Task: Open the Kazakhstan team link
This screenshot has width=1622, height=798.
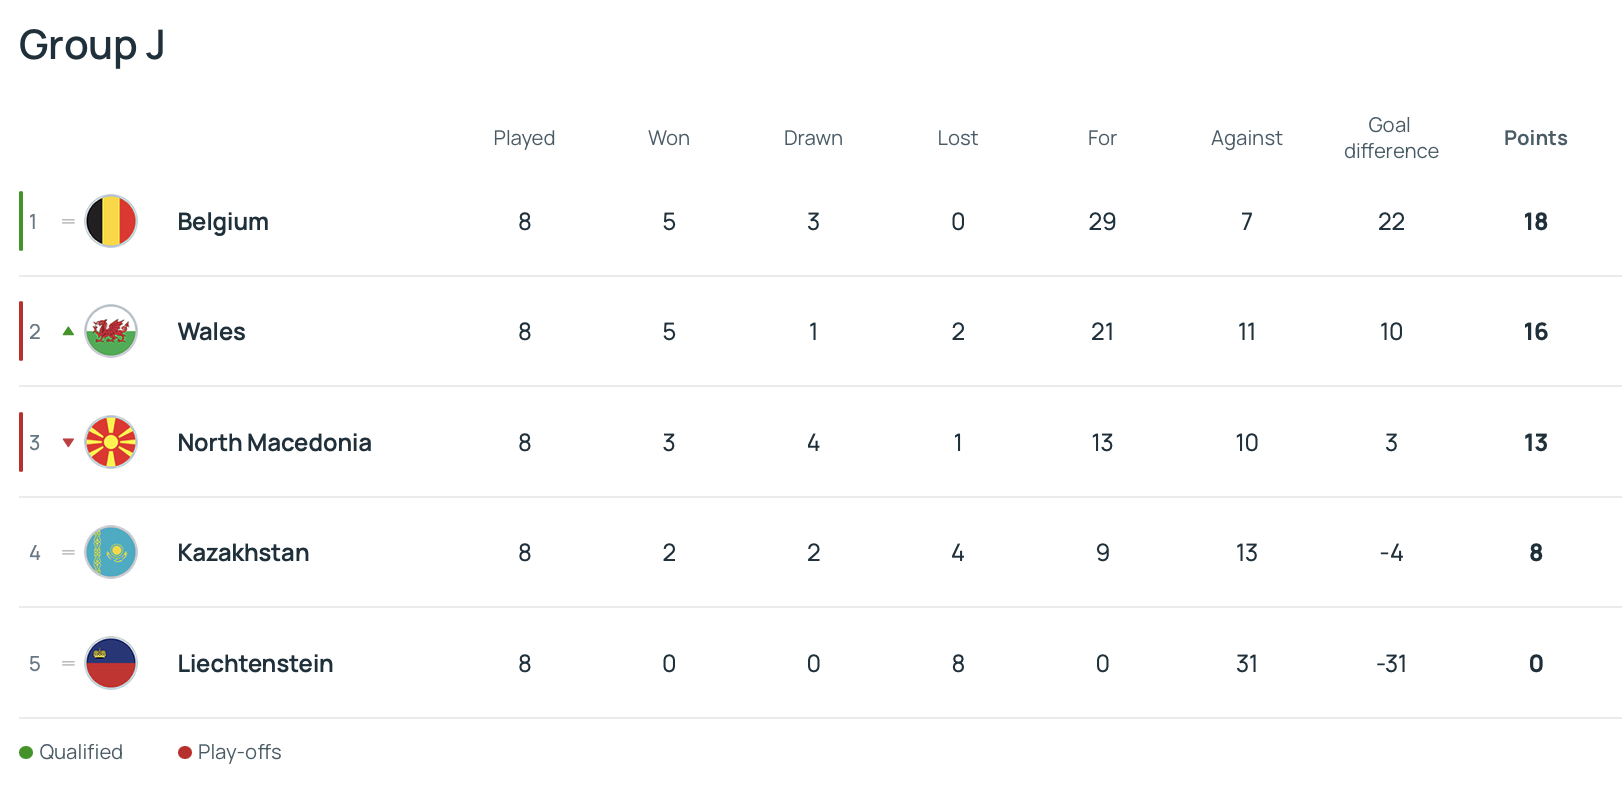Action: pos(243,553)
